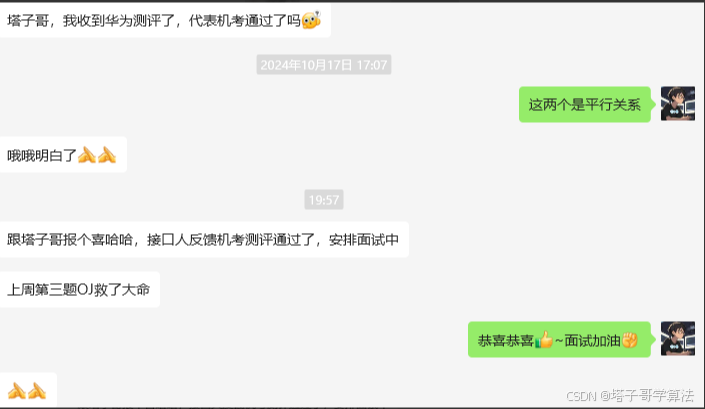Click the thumbs-up emoji in green bubble
The height and width of the screenshot is (409, 705).
coord(544,340)
